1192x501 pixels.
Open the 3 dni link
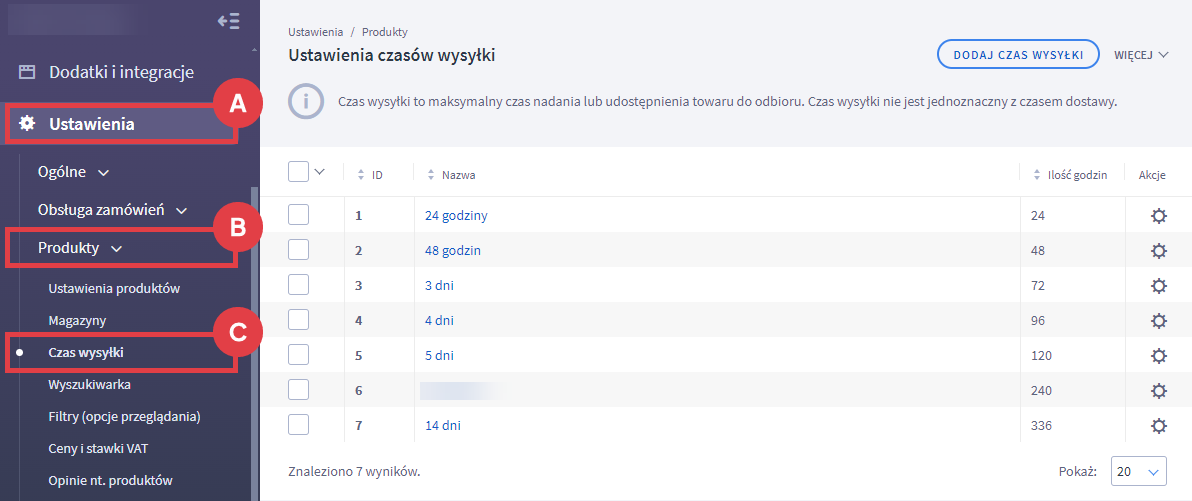(439, 286)
